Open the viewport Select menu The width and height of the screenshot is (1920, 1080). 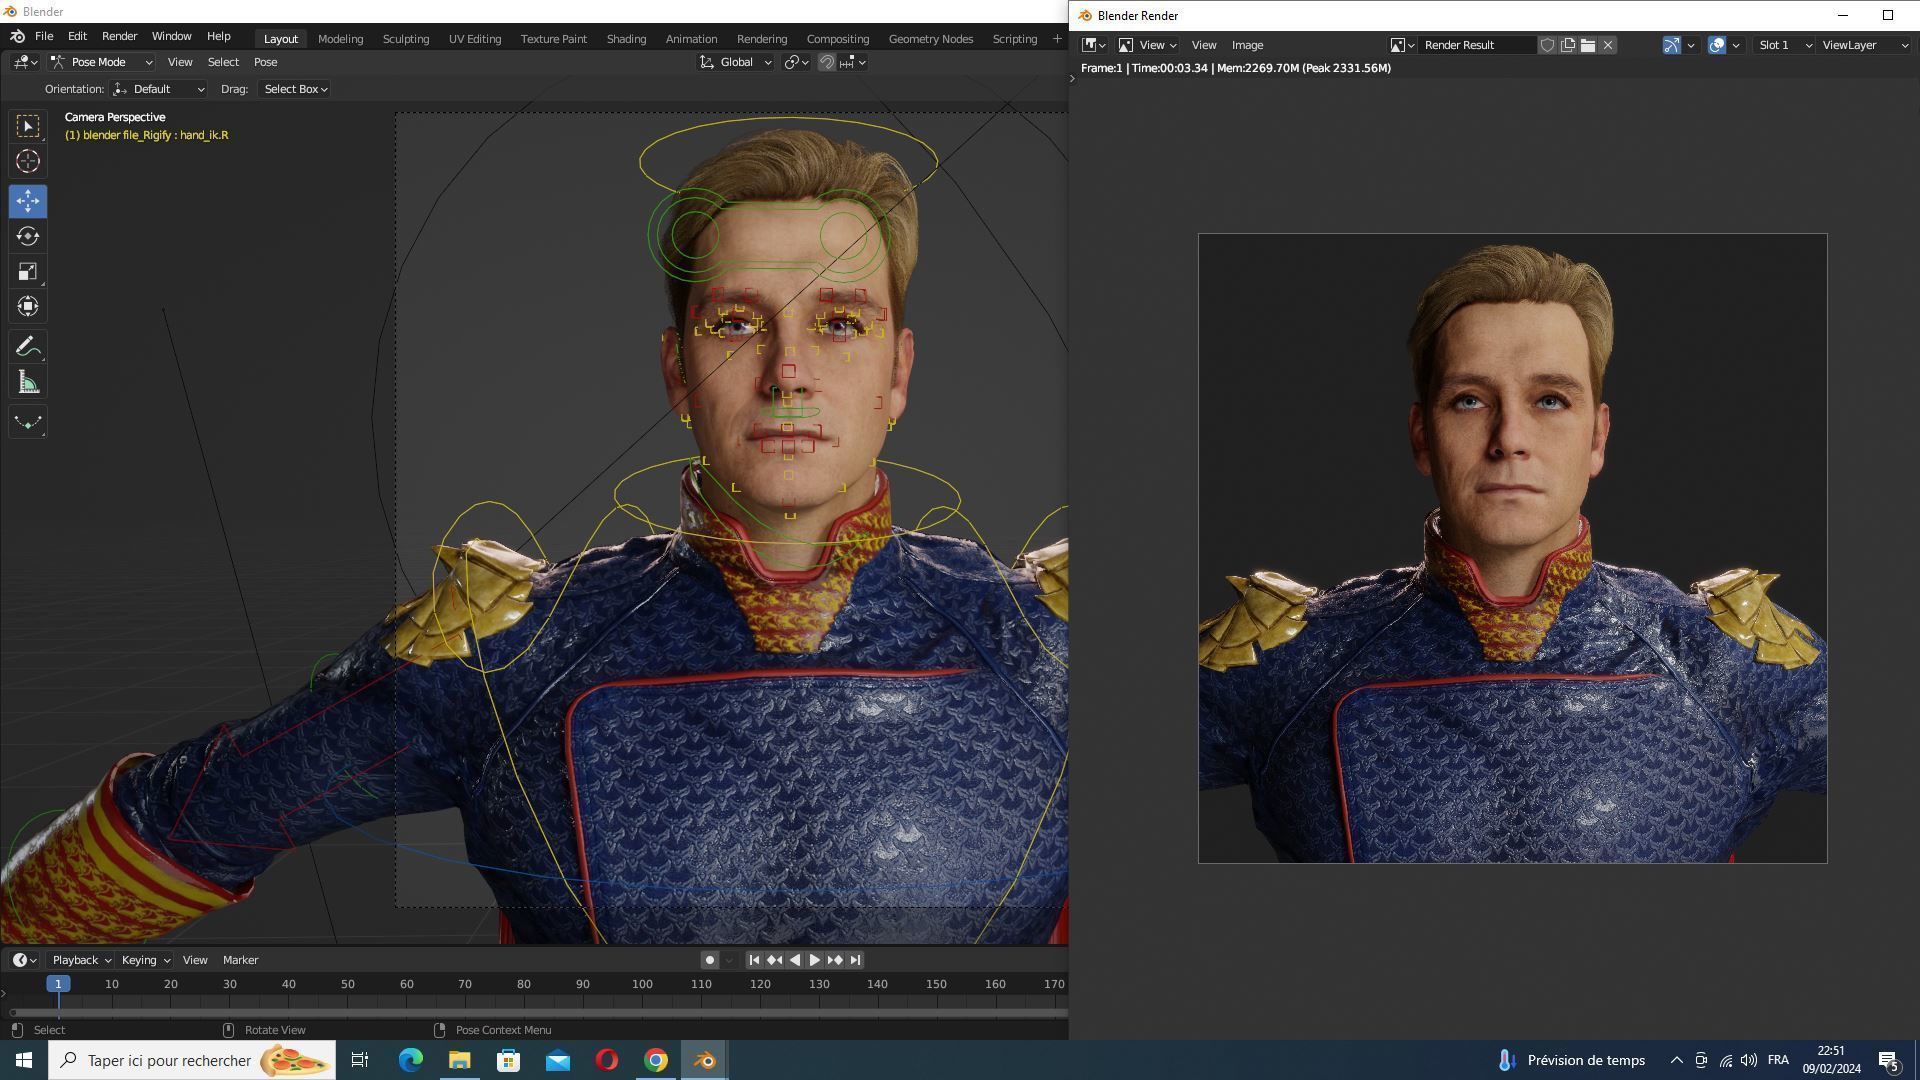pos(223,62)
